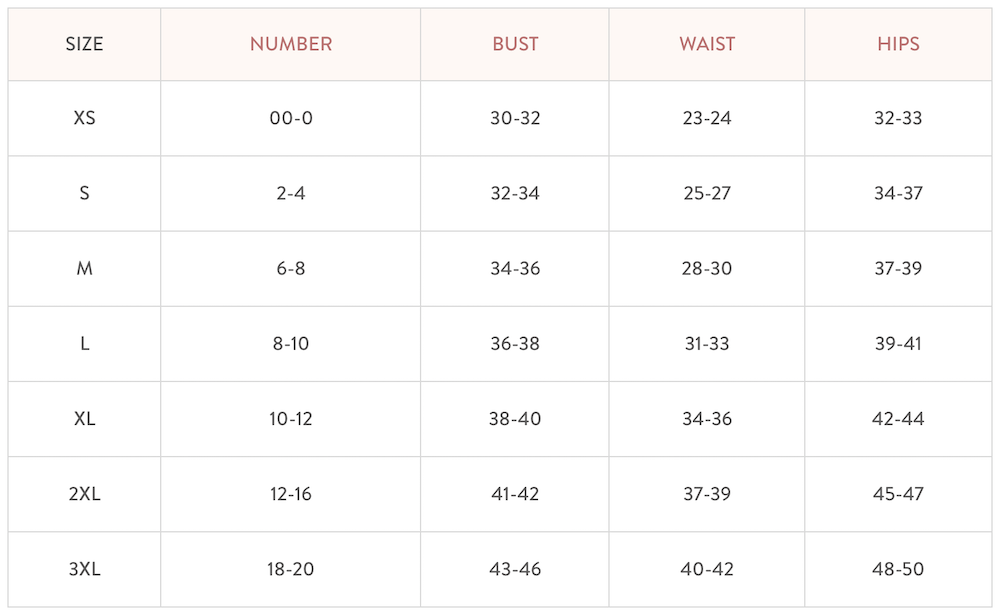This screenshot has height=615, width=1000.
Task: Click the S size row label
Action: coord(84,193)
